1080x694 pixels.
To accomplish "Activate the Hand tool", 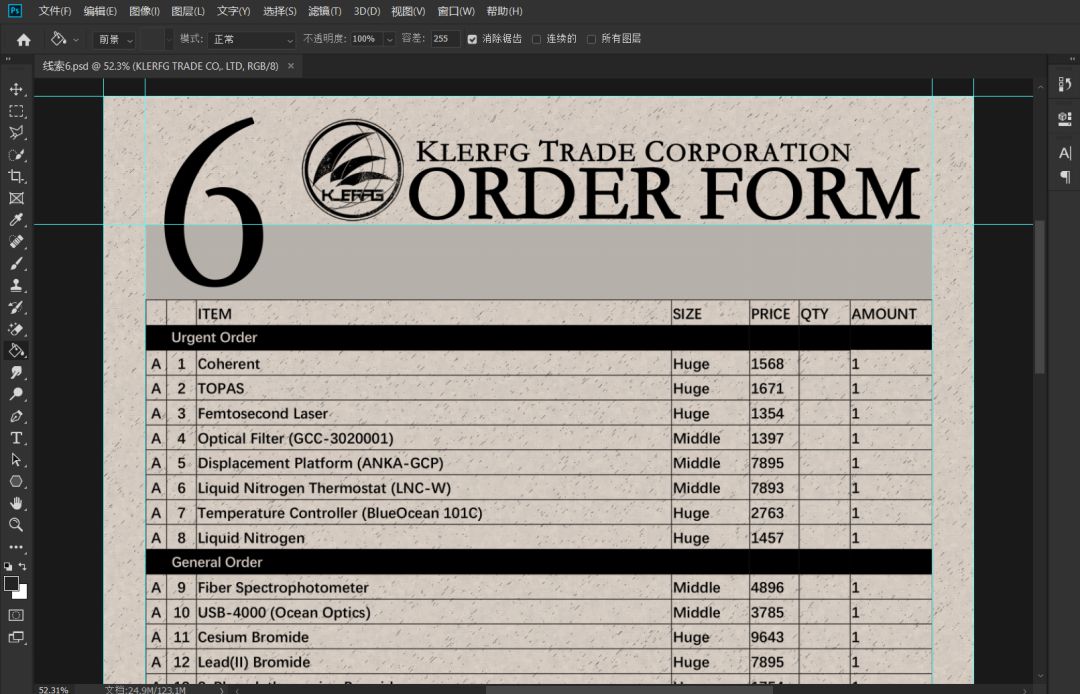I will click(x=16, y=503).
